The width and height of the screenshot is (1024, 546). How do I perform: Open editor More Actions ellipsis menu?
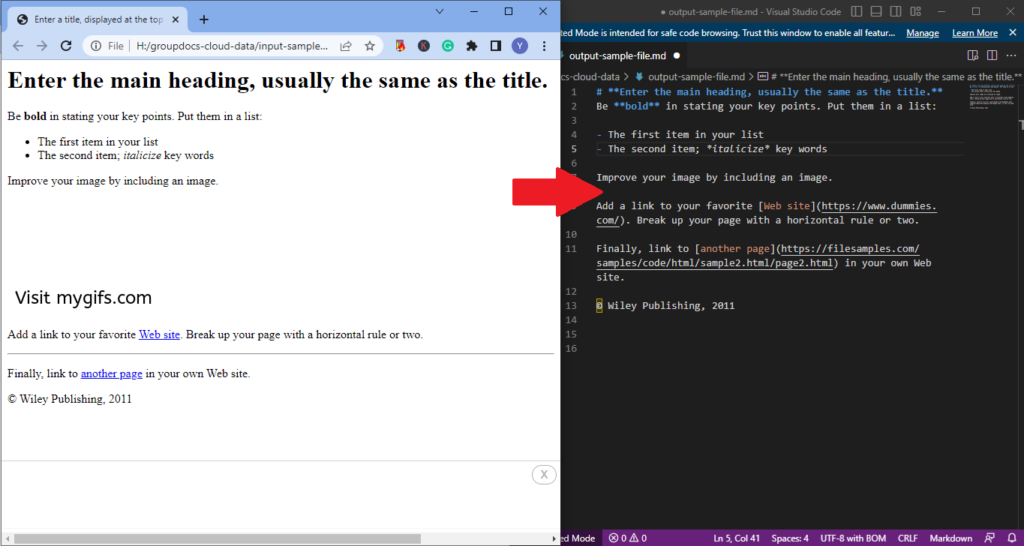1012,56
